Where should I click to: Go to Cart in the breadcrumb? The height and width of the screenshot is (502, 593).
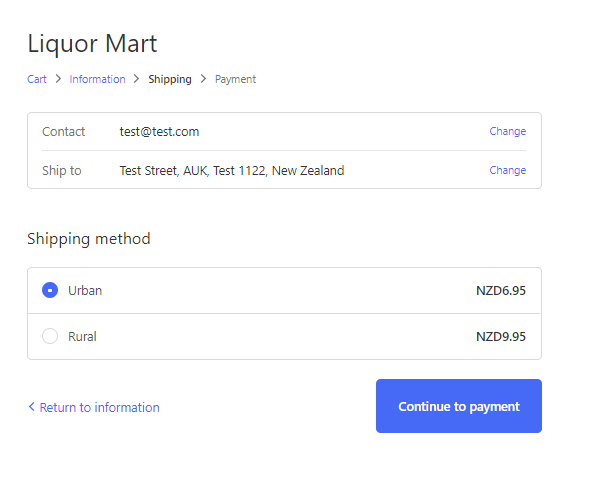click(37, 79)
